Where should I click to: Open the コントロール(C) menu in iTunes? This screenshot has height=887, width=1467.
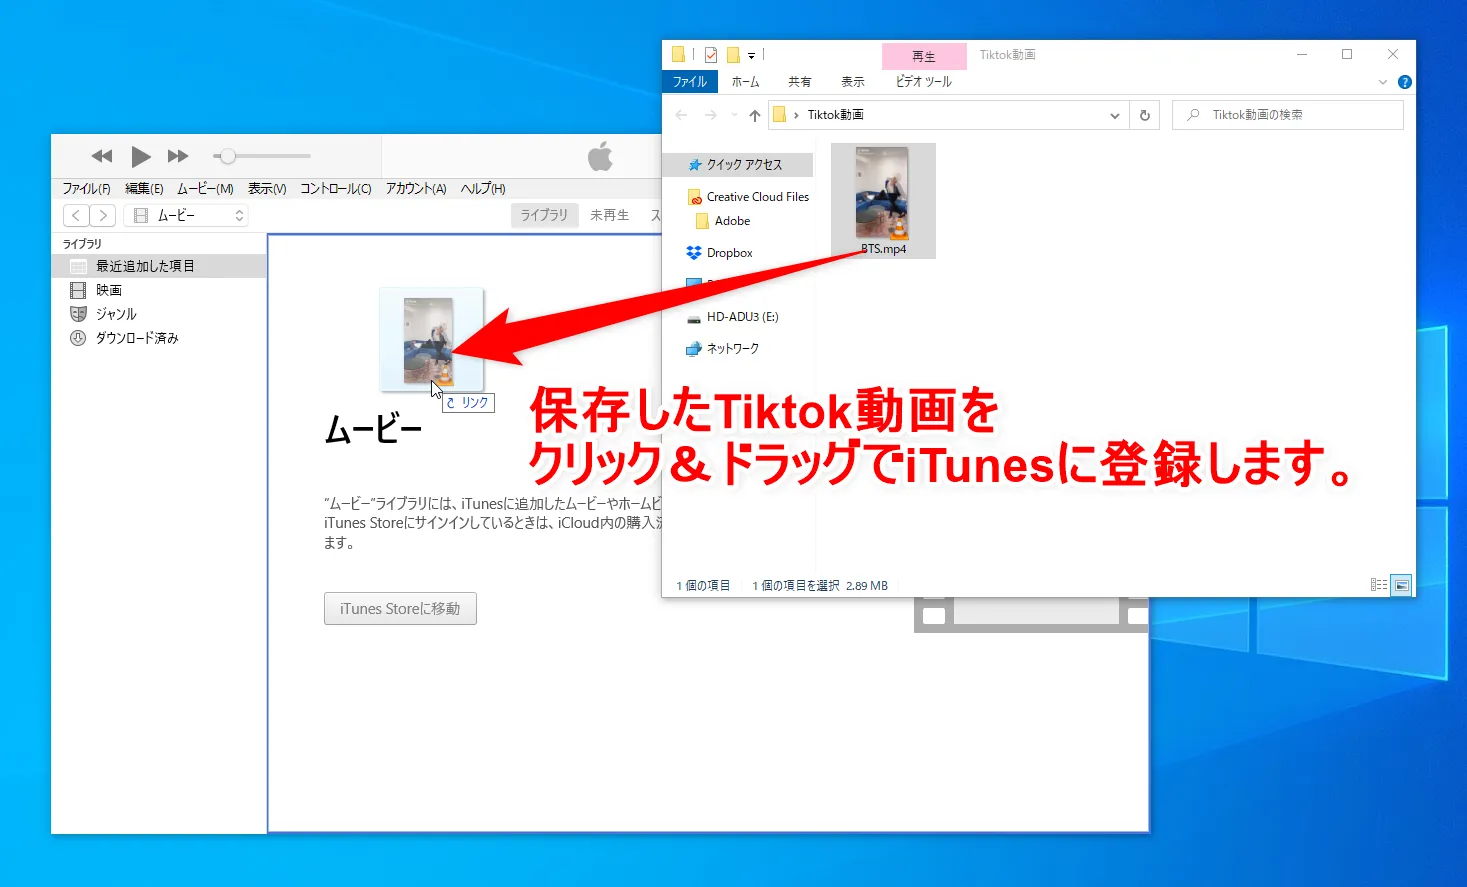click(336, 188)
